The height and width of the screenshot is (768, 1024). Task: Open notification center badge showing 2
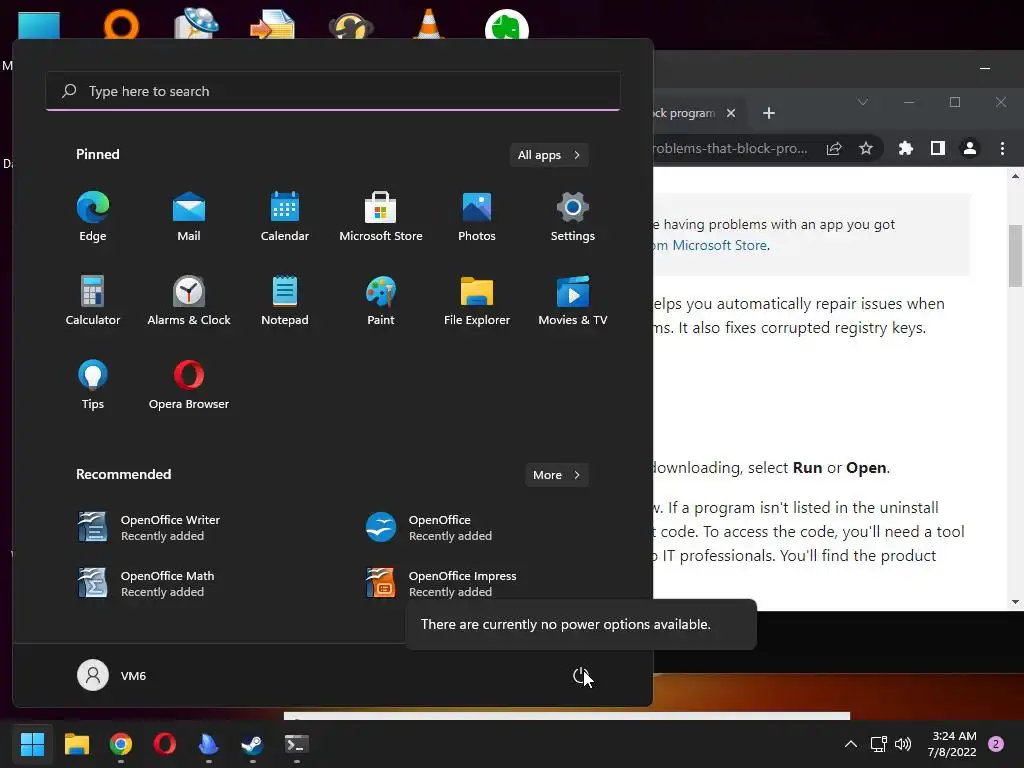click(x=996, y=744)
